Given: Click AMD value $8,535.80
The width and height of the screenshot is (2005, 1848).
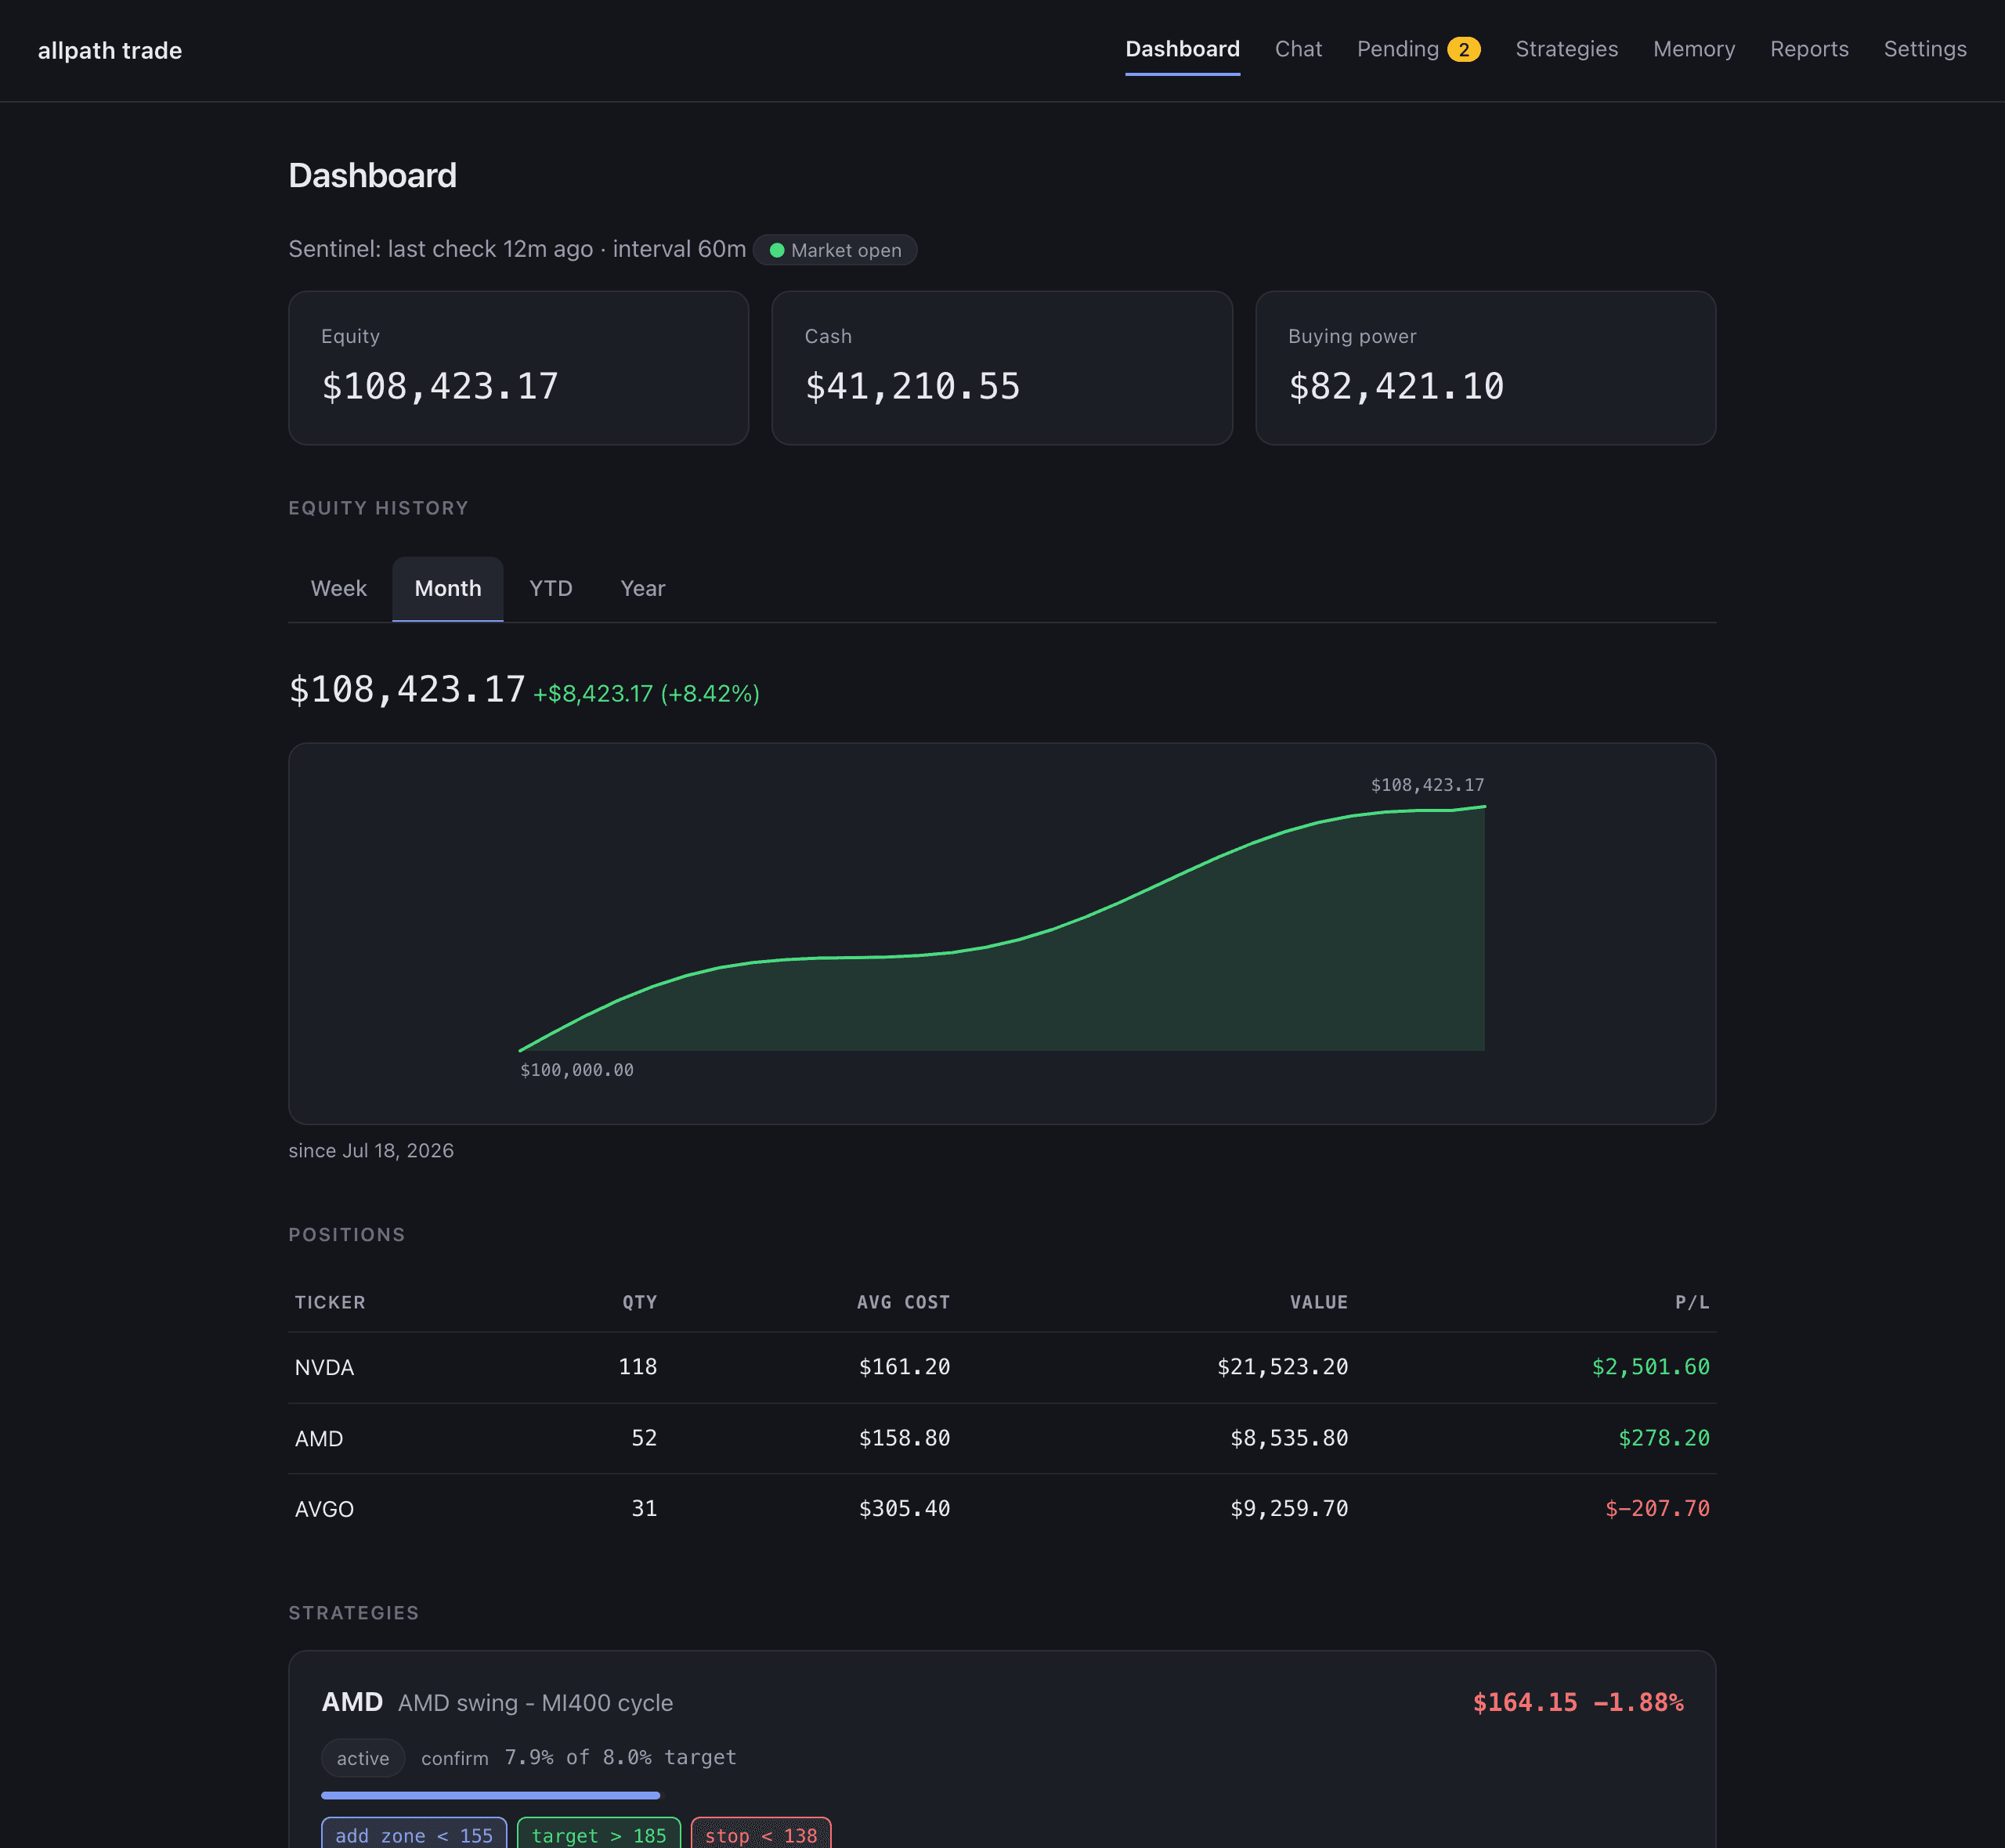Looking at the screenshot, I should tap(1289, 1438).
